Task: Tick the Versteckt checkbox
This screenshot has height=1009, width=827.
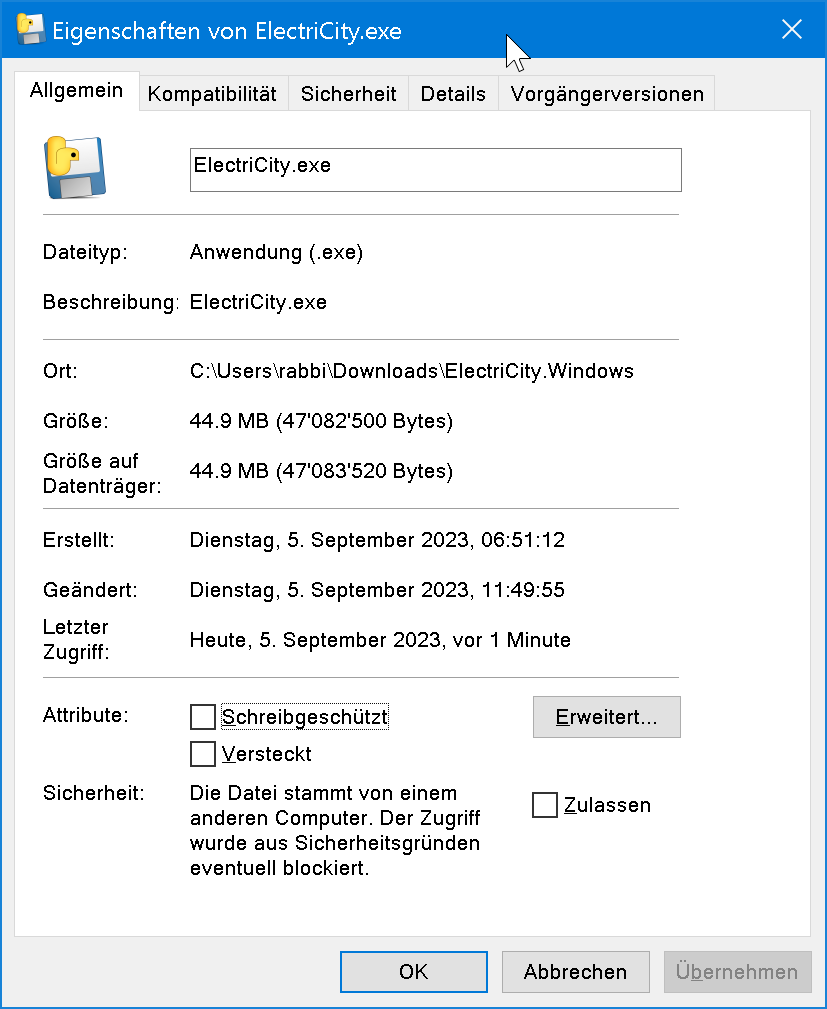Action: point(203,753)
